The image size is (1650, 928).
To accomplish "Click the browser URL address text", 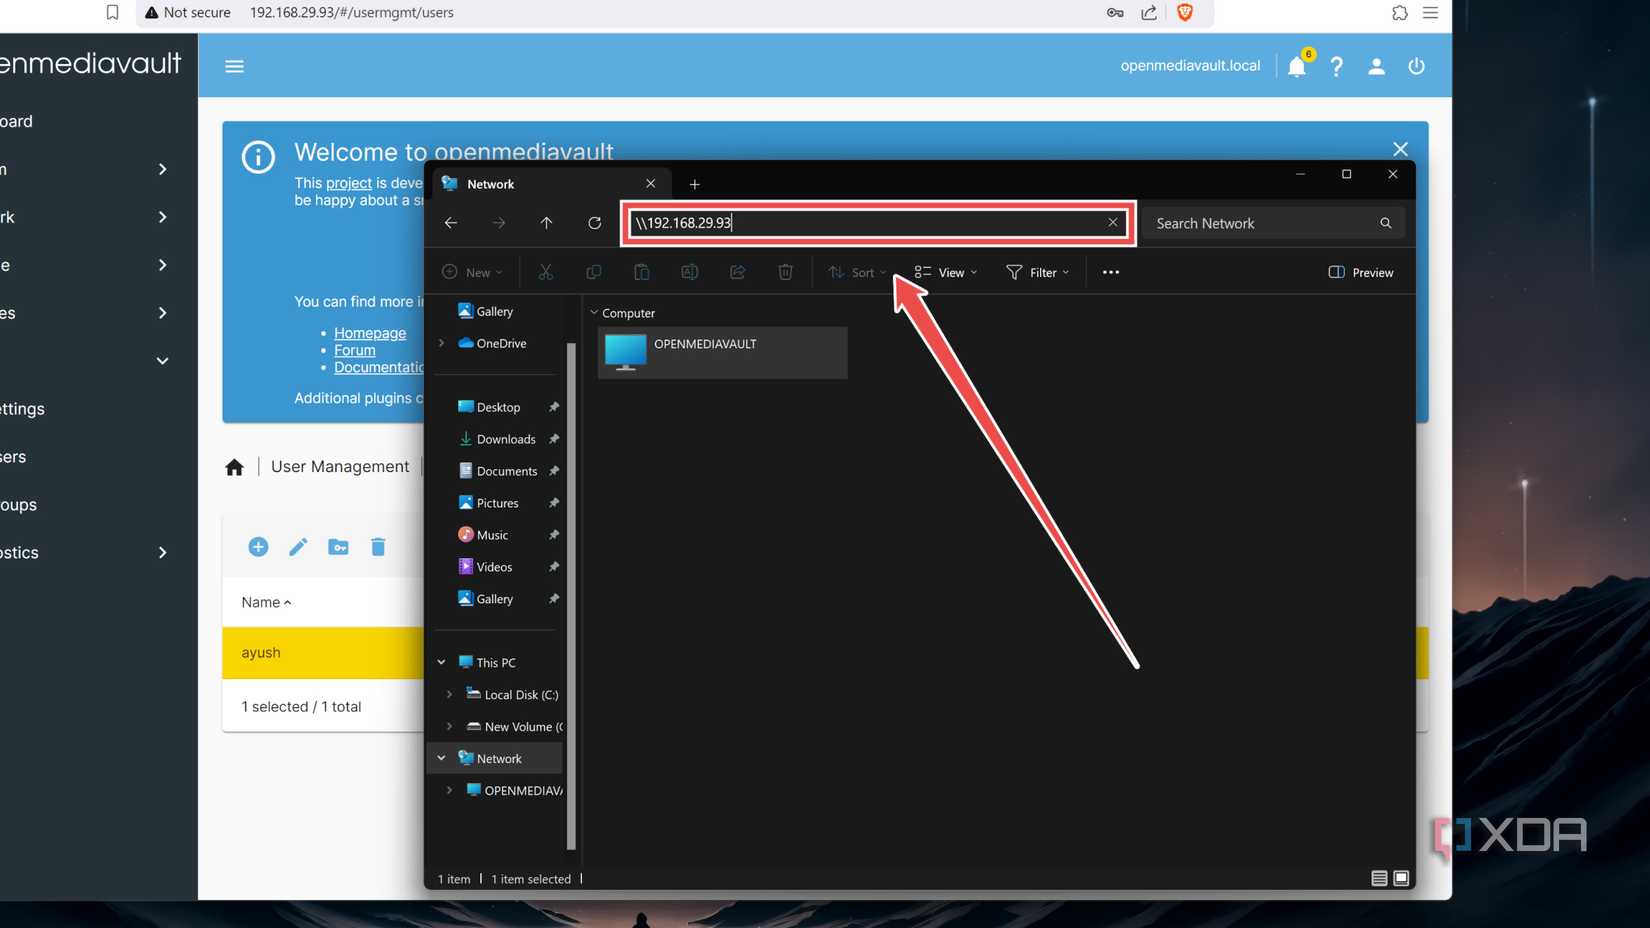I will click(352, 12).
